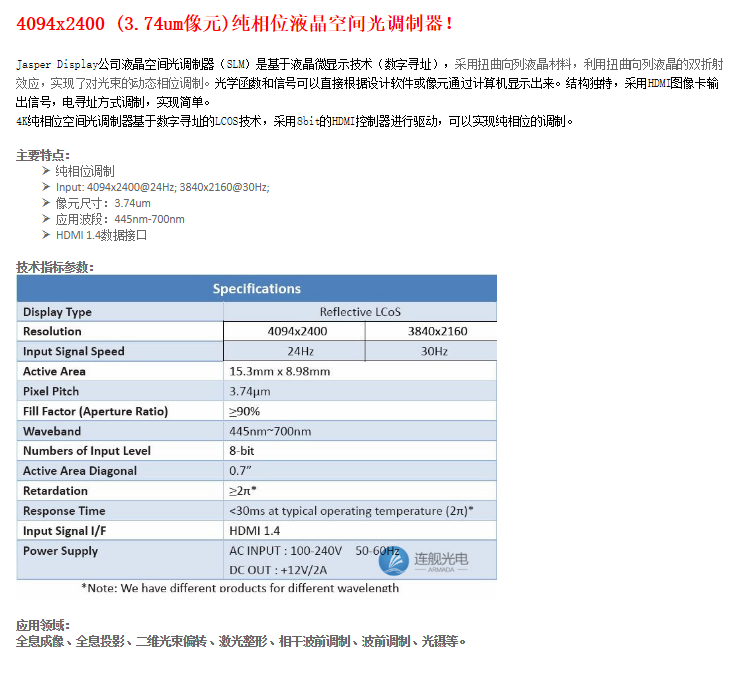Click the 'Specifications' table header

click(x=257, y=288)
